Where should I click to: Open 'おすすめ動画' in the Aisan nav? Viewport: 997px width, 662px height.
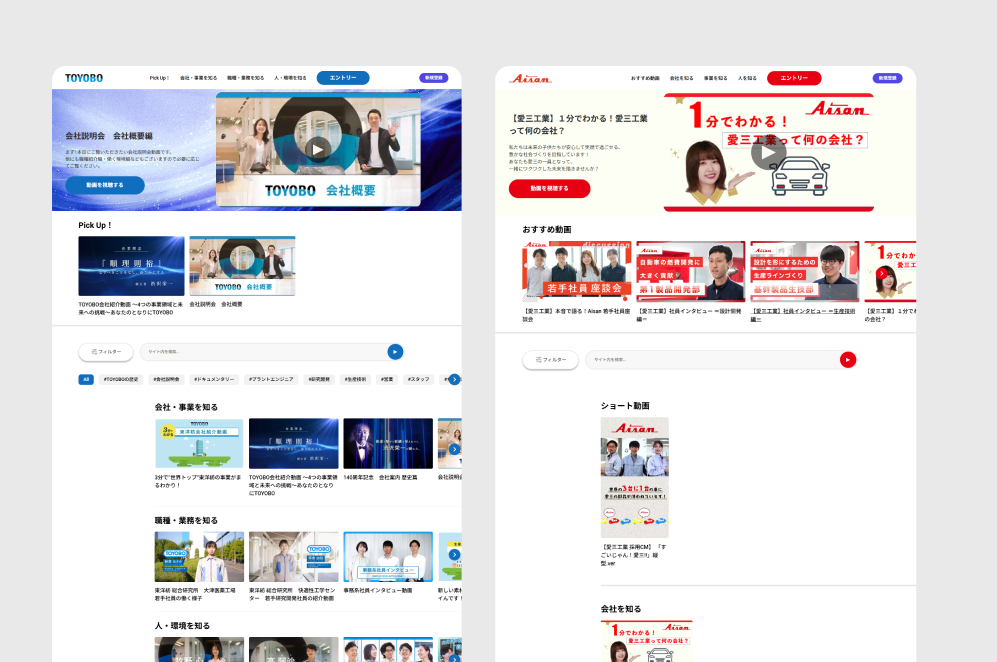645,78
